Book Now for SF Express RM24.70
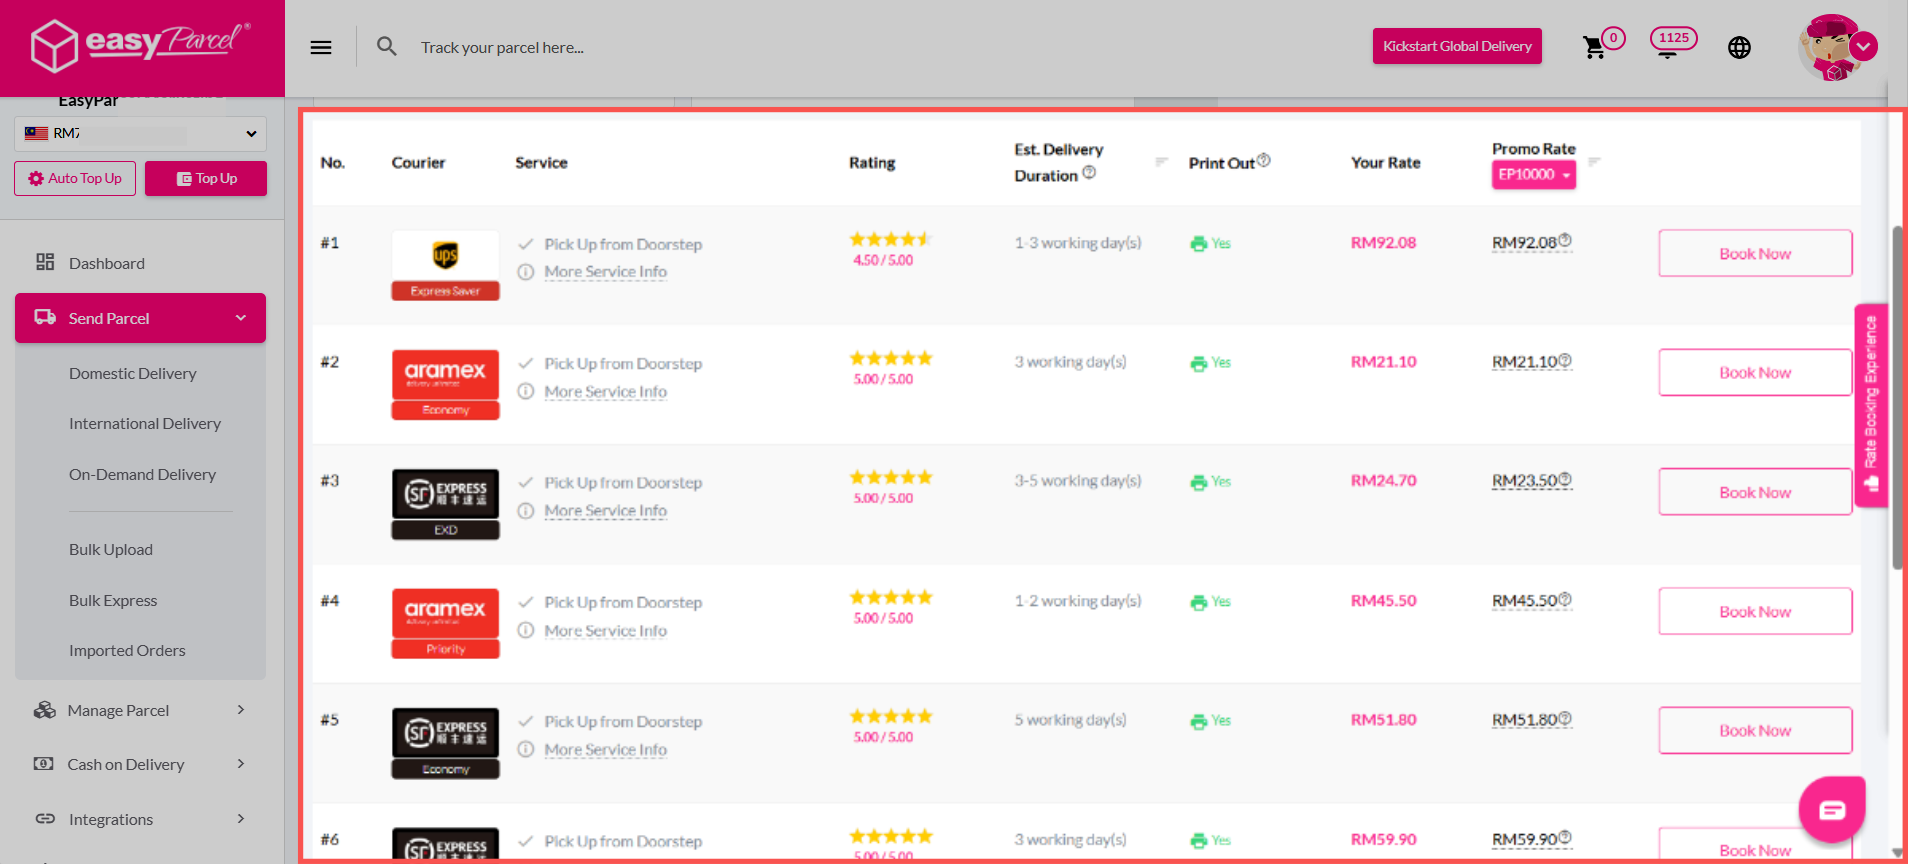Viewport: 1908px width, 864px height. coord(1755,492)
